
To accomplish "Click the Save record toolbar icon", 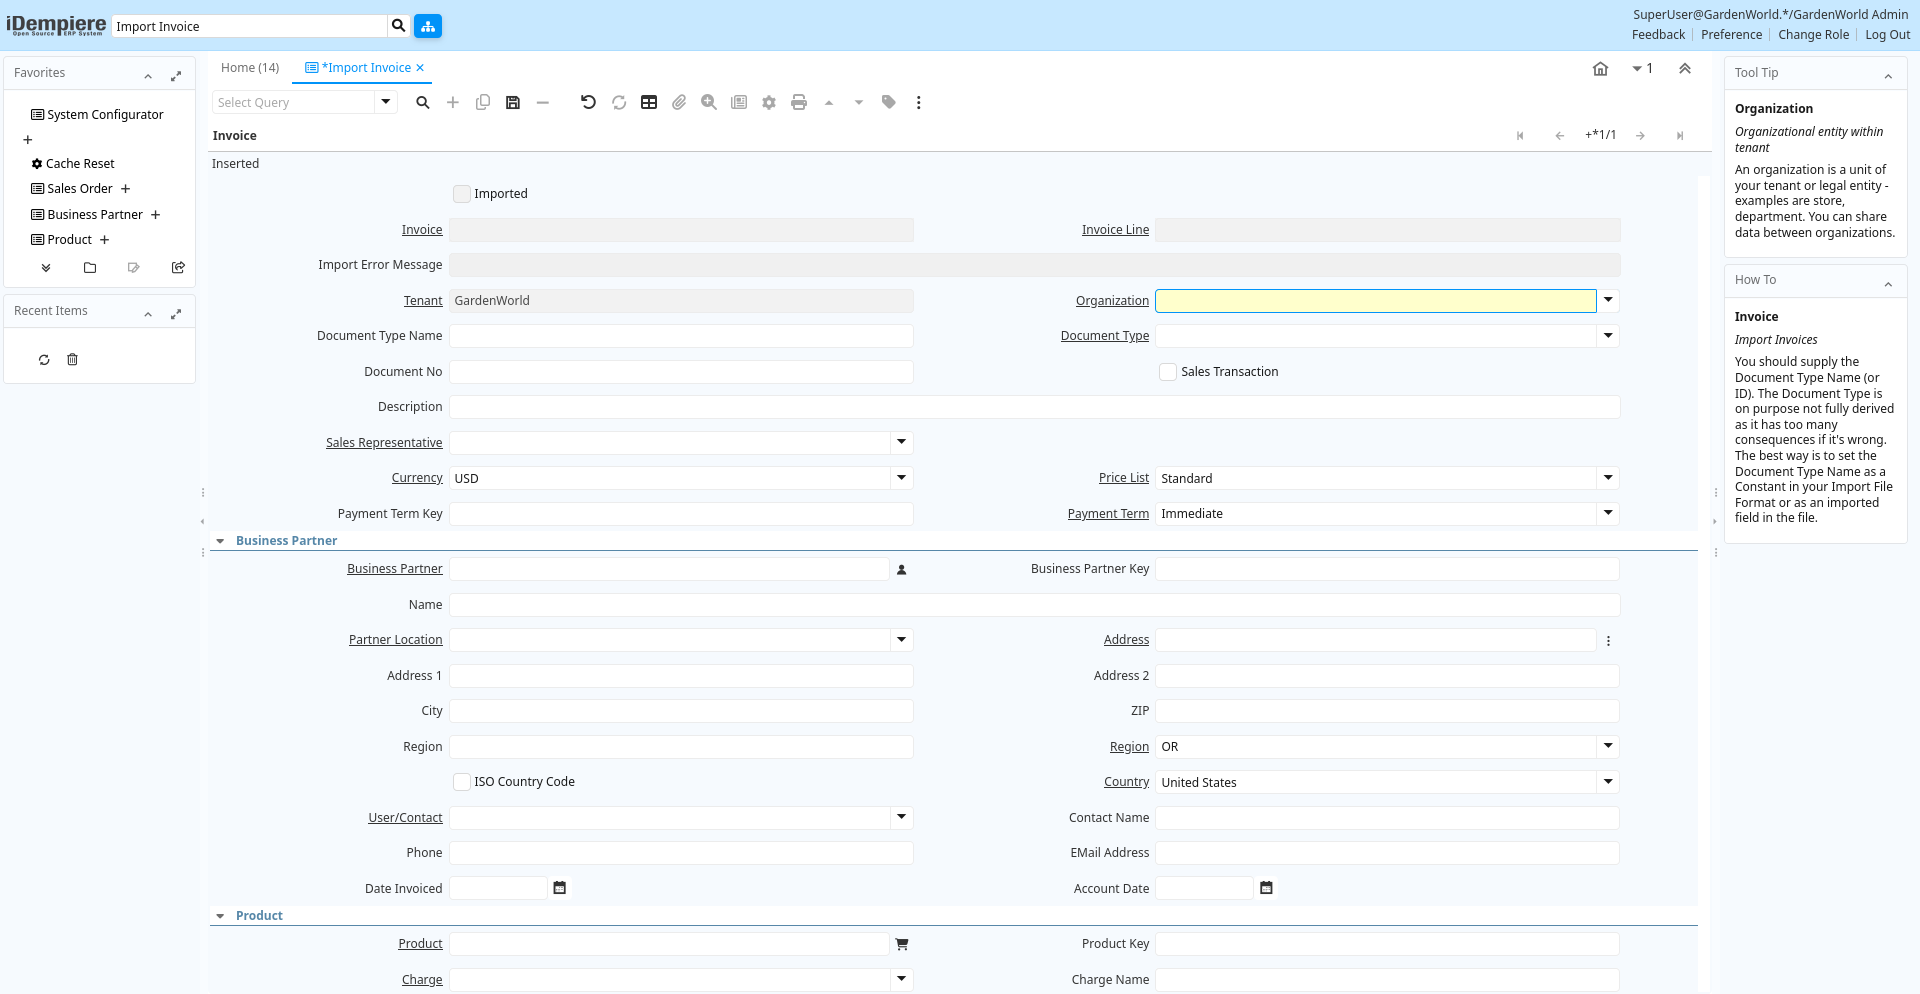I will pyautogui.click(x=513, y=102).
